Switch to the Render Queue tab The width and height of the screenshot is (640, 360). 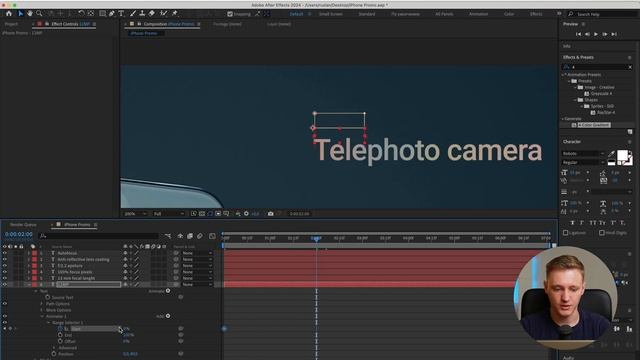click(x=23, y=224)
